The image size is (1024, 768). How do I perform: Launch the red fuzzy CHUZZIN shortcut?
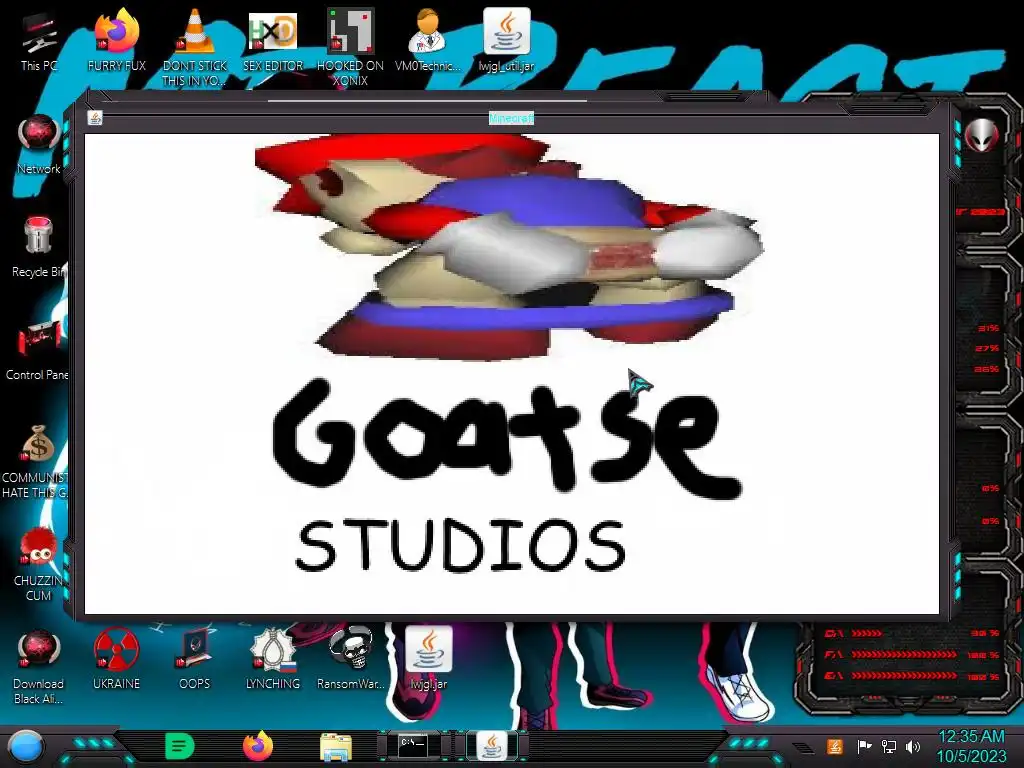coord(39,564)
